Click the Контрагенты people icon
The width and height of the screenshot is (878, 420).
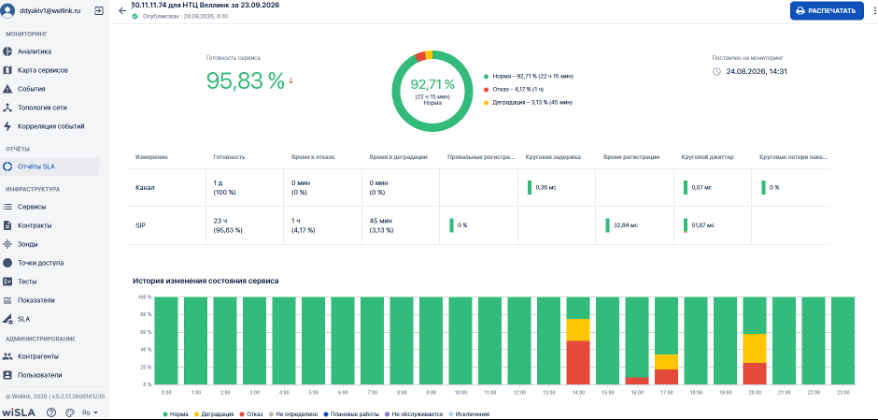click(7, 356)
